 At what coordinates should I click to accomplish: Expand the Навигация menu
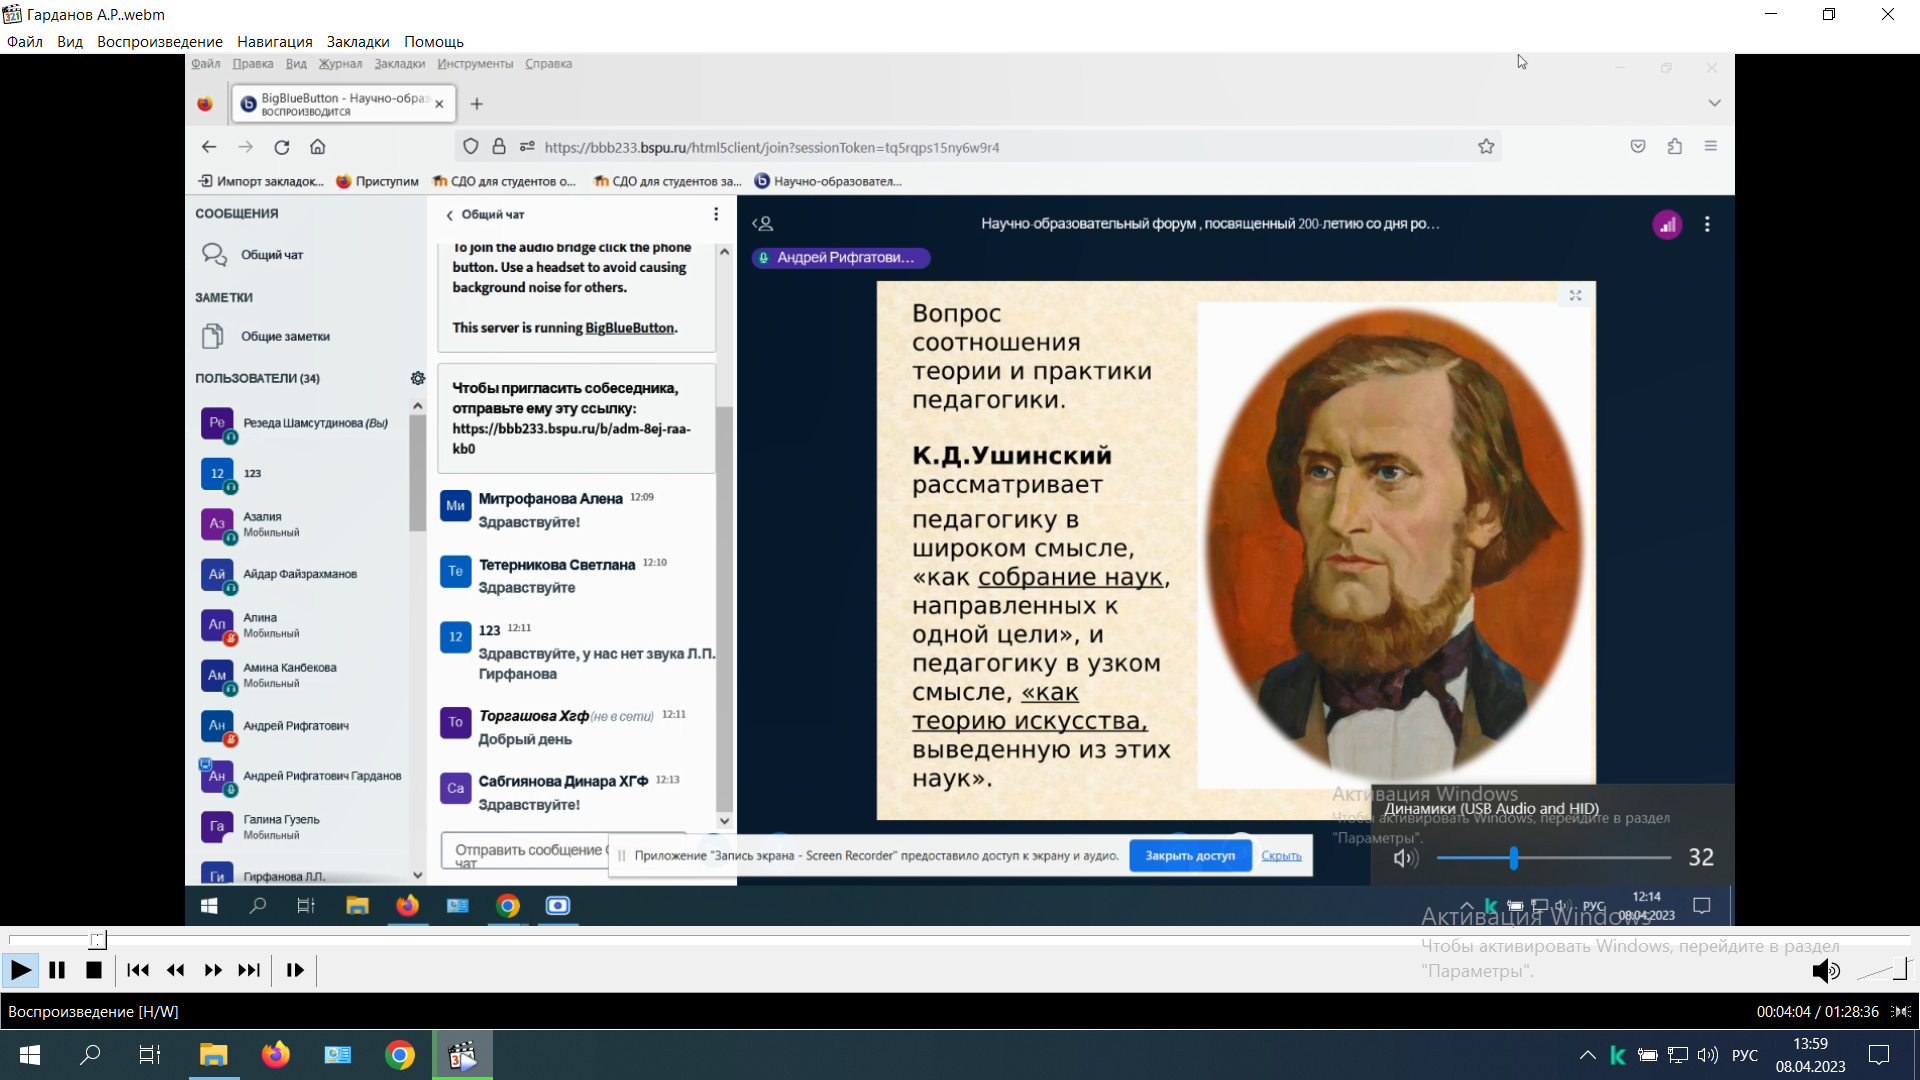point(275,42)
